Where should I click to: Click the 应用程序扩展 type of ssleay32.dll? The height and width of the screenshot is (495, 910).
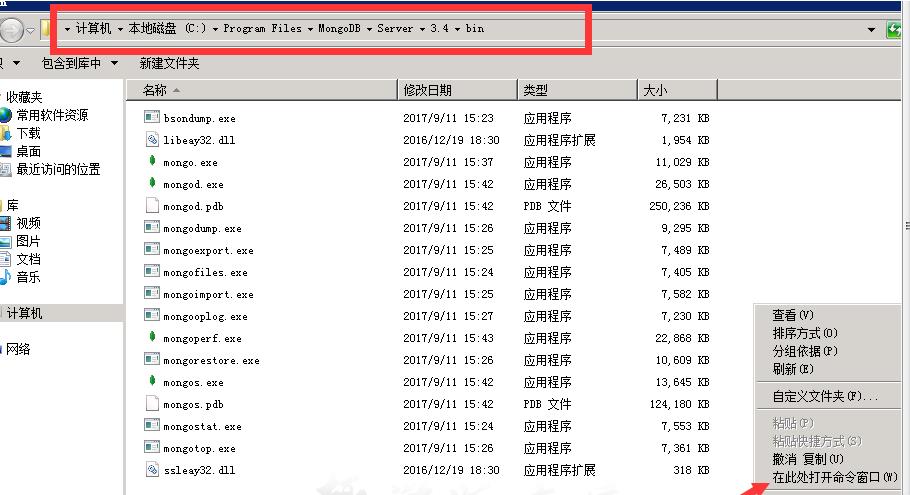pos(559,470)
